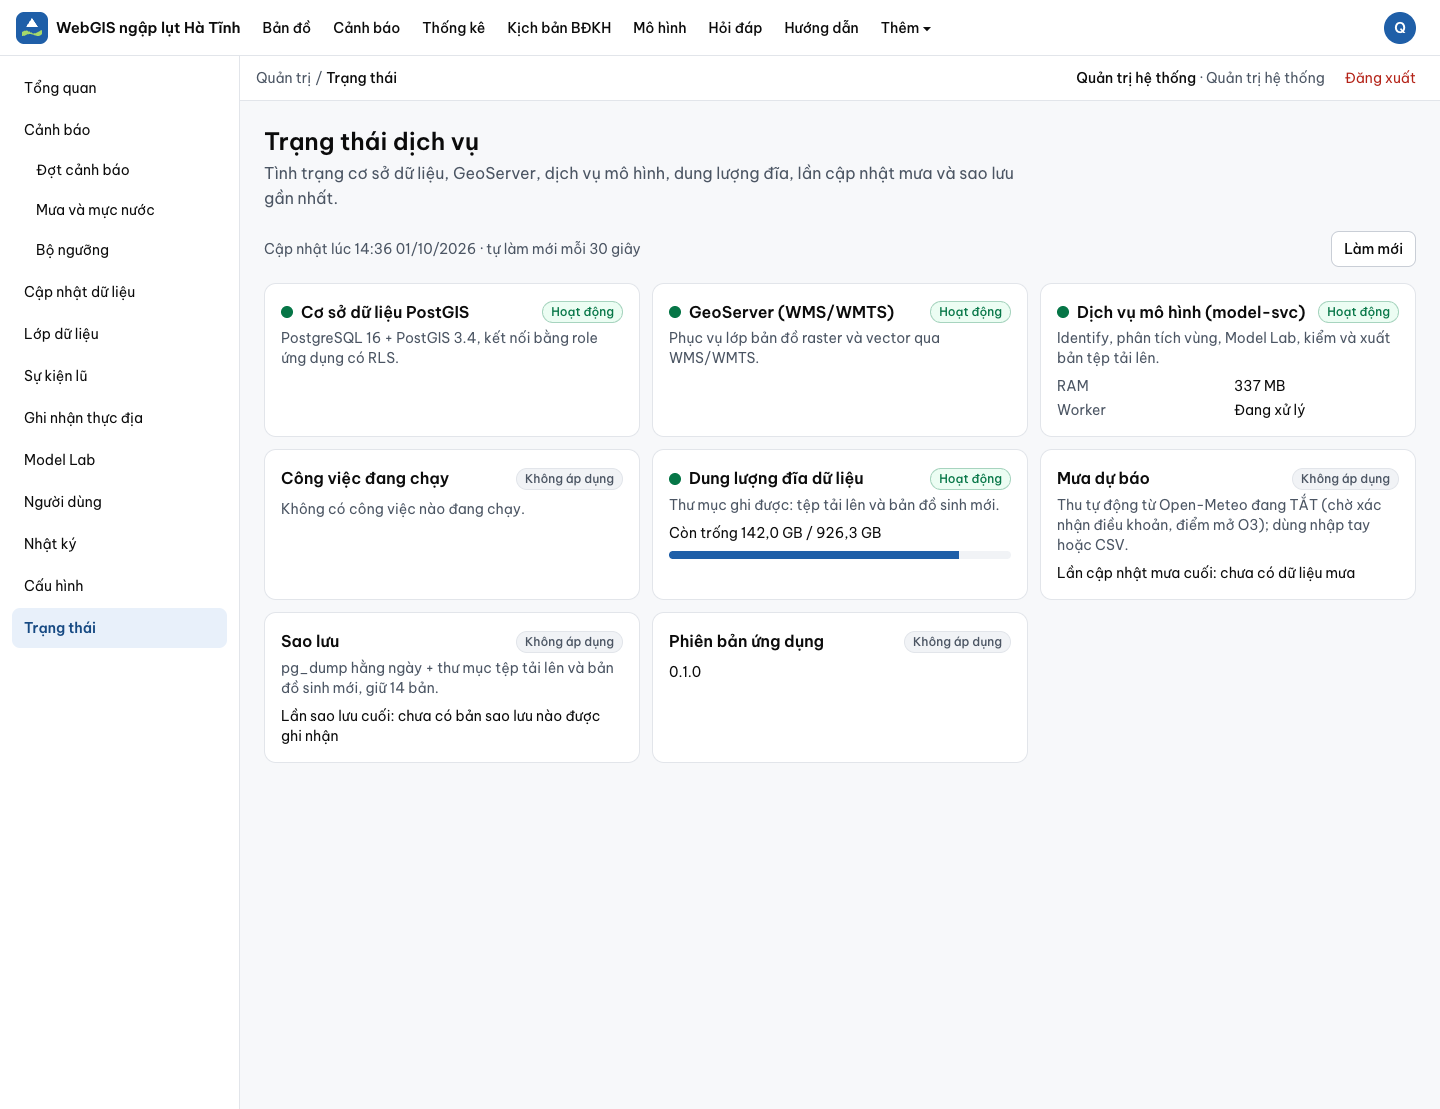Select the Kịch bản BĐKH menu
Viewport: 1440px width, 1109px height.
pos(559,28)
